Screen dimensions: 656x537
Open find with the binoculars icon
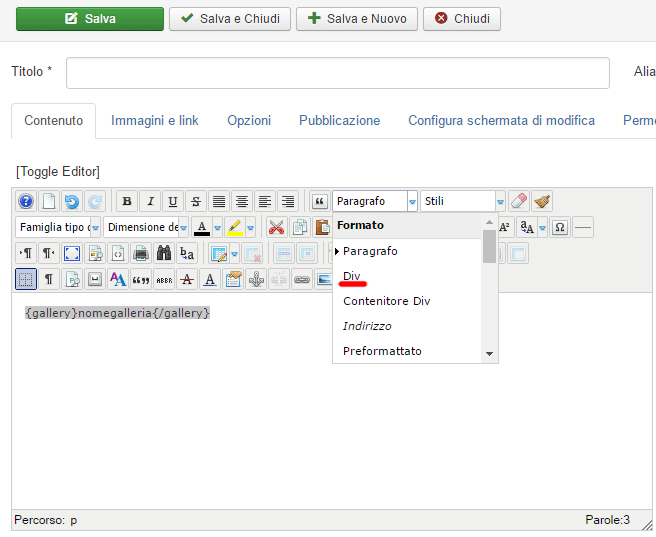coord(164,253)
